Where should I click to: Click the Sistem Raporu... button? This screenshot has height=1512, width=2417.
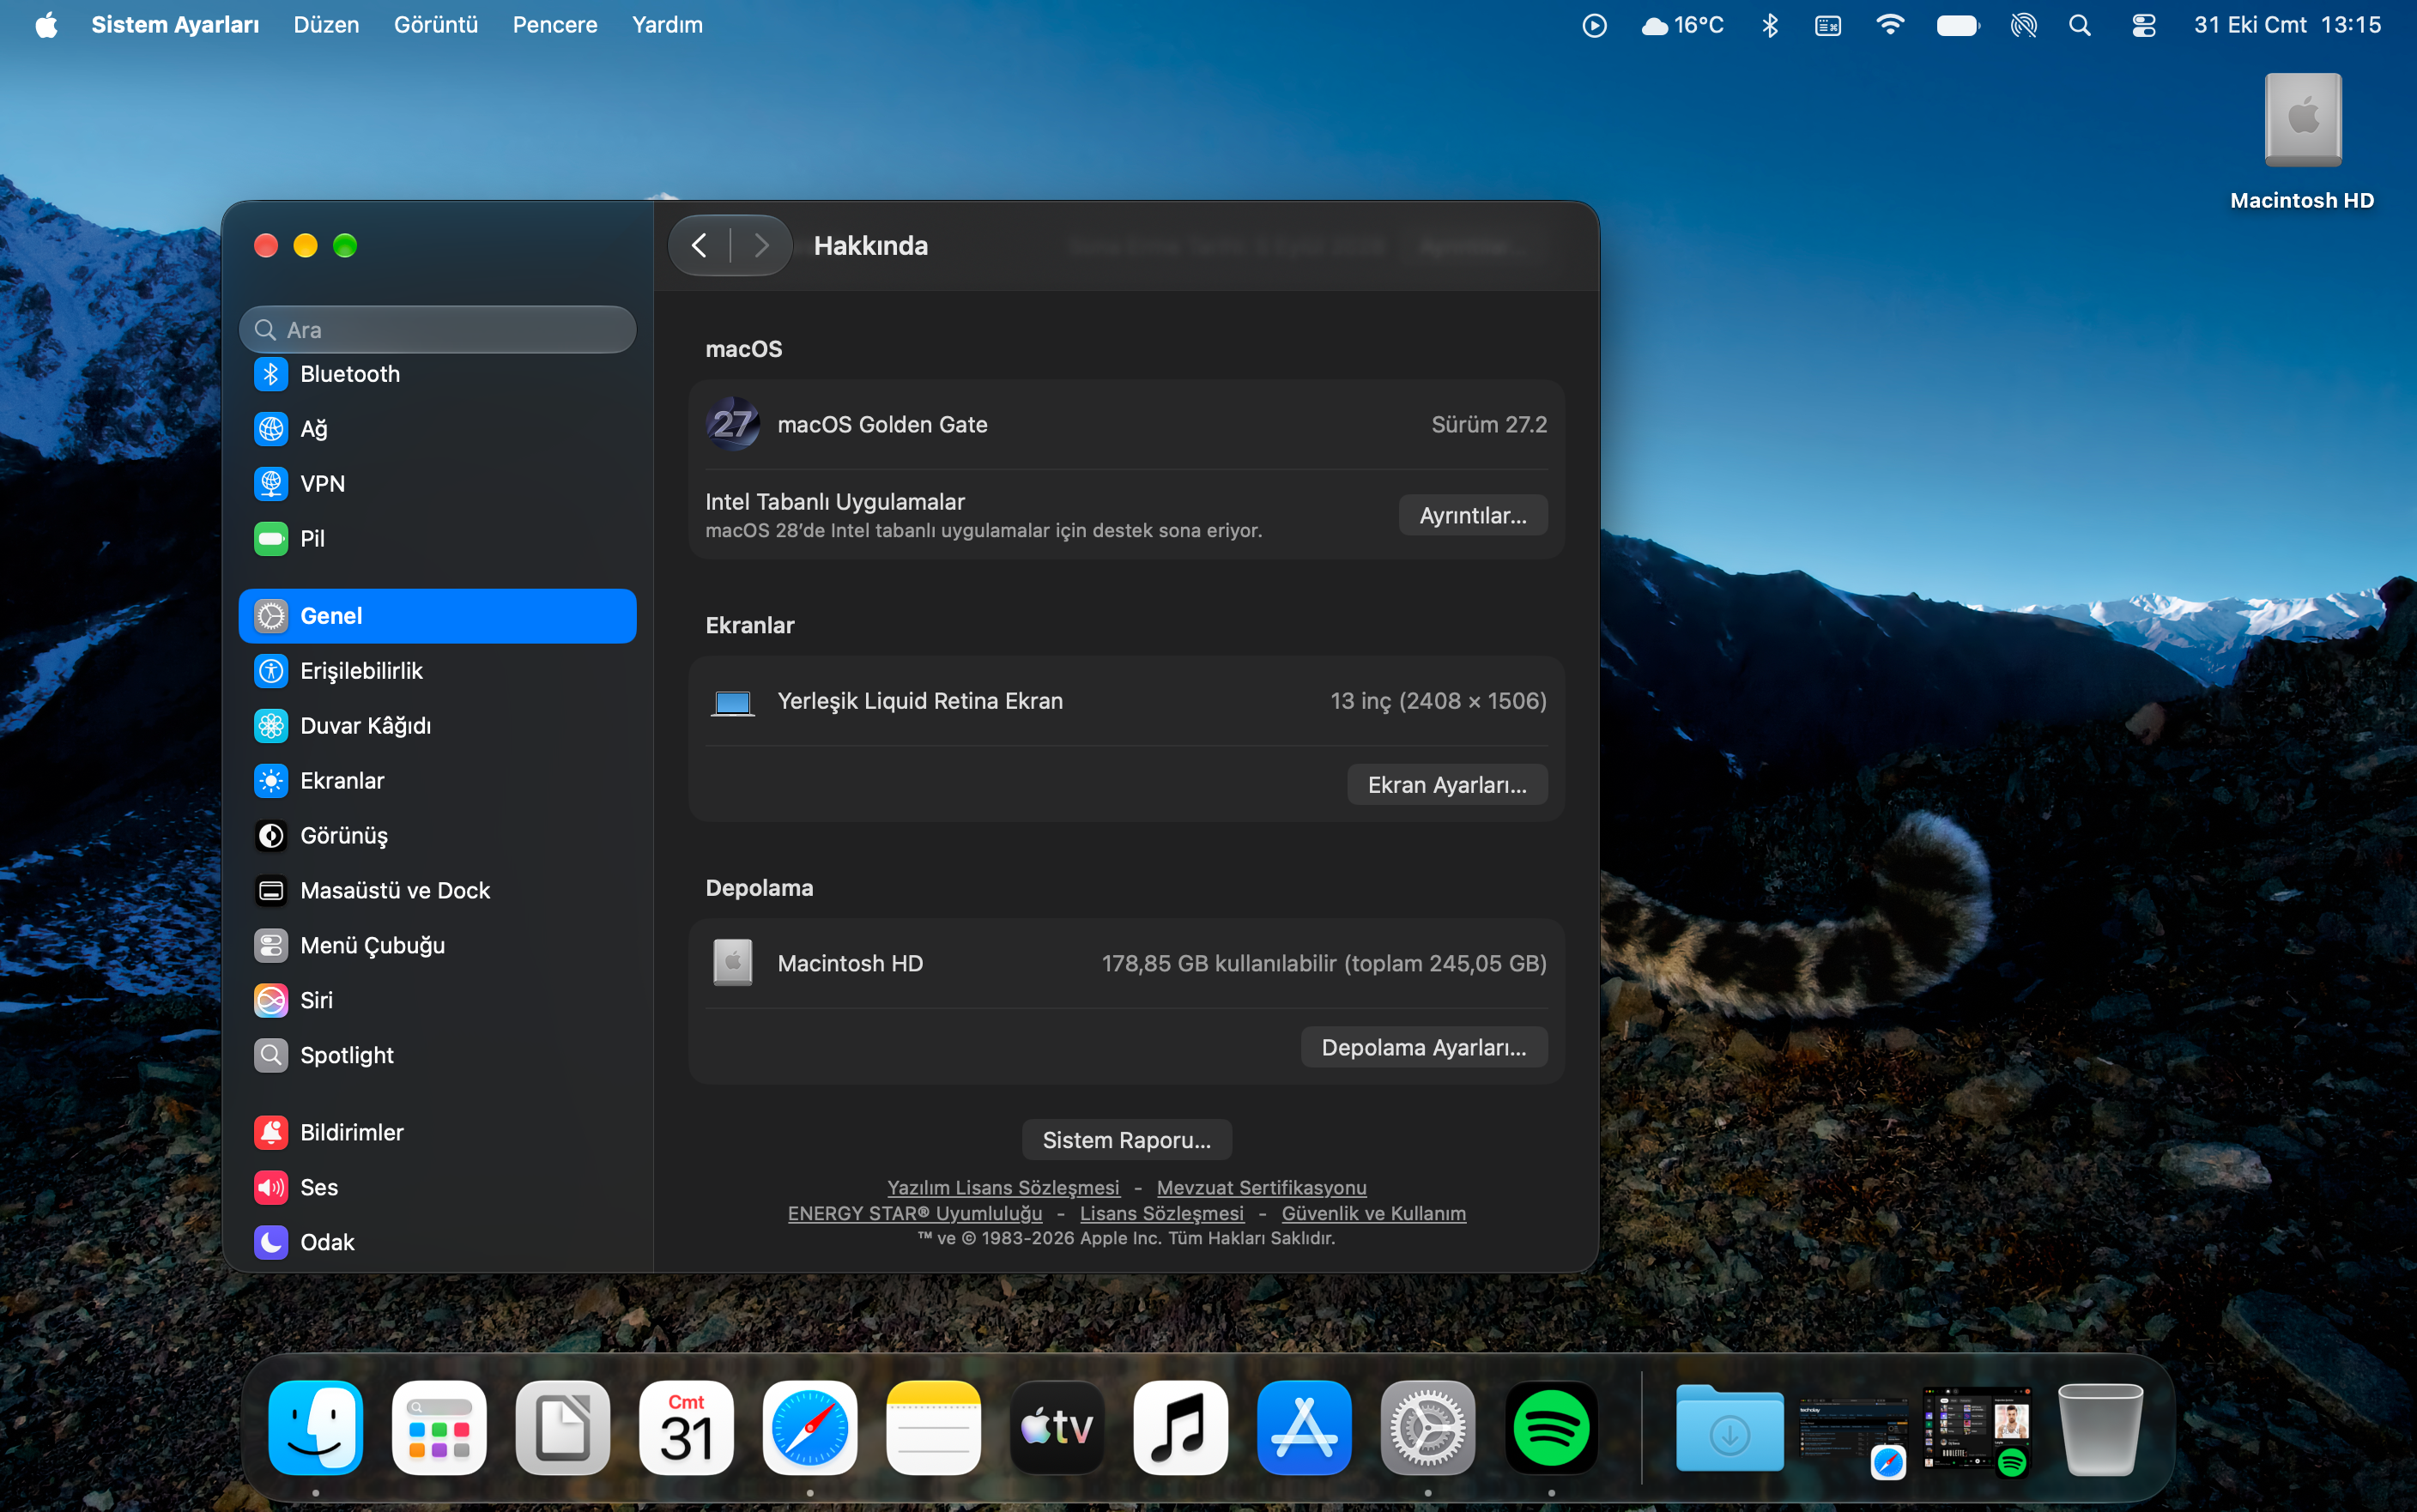coord(1127,1140)
